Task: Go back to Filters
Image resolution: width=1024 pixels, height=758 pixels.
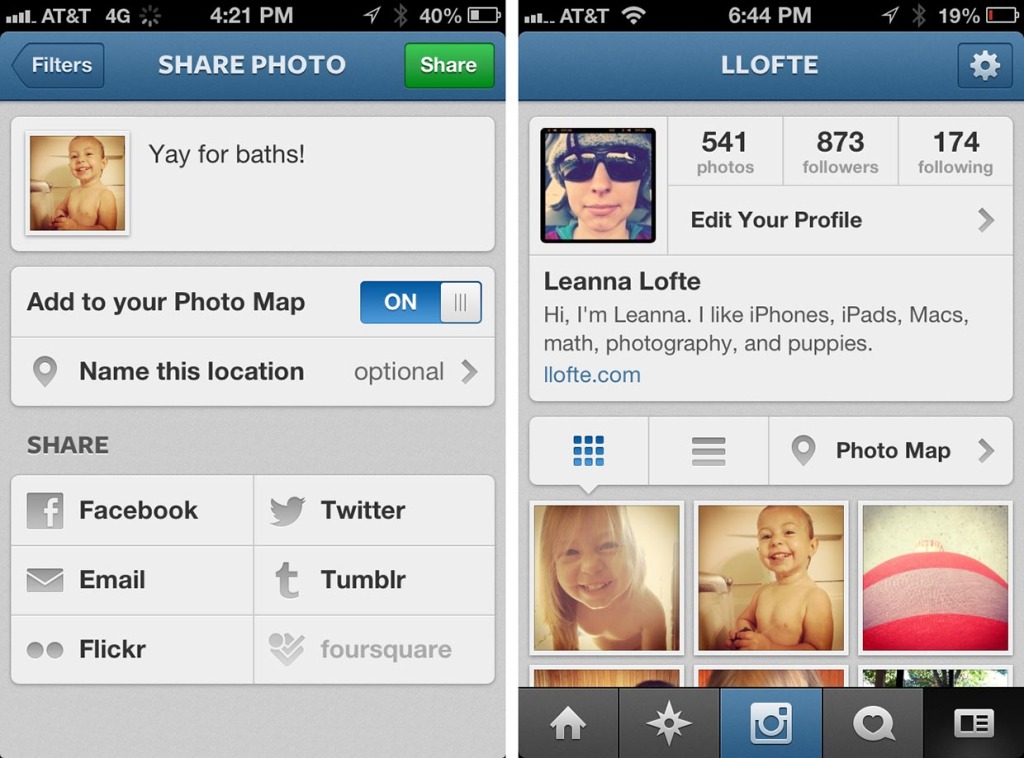Action: click(58, 65)
